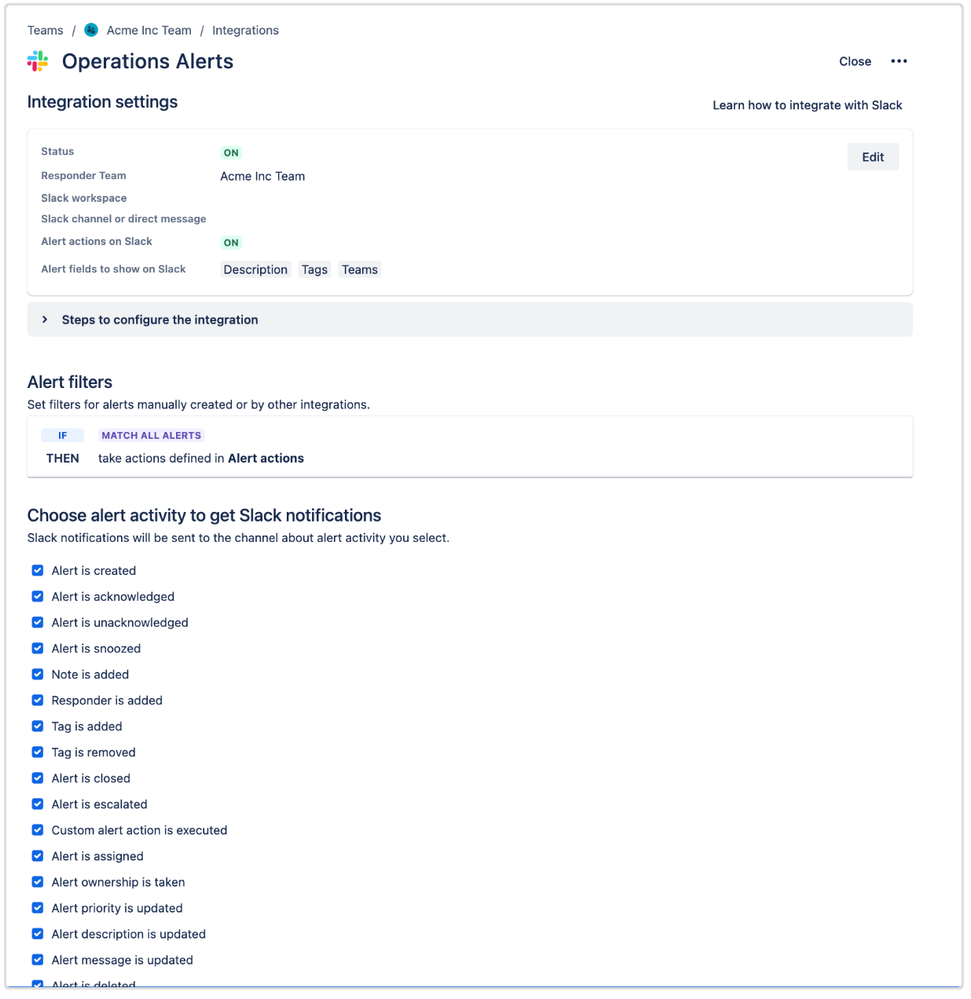Click Slack channel or direct message label
971x999 pixels.
click(124, 219)
